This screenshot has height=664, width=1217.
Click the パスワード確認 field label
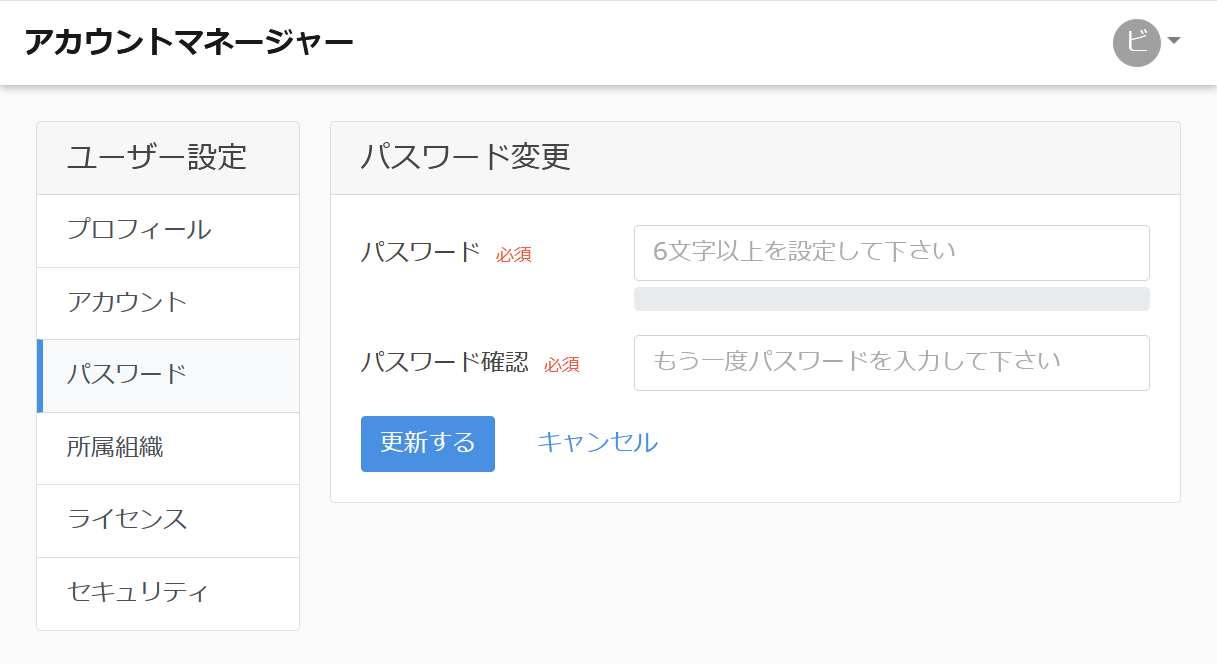point(444,362)
